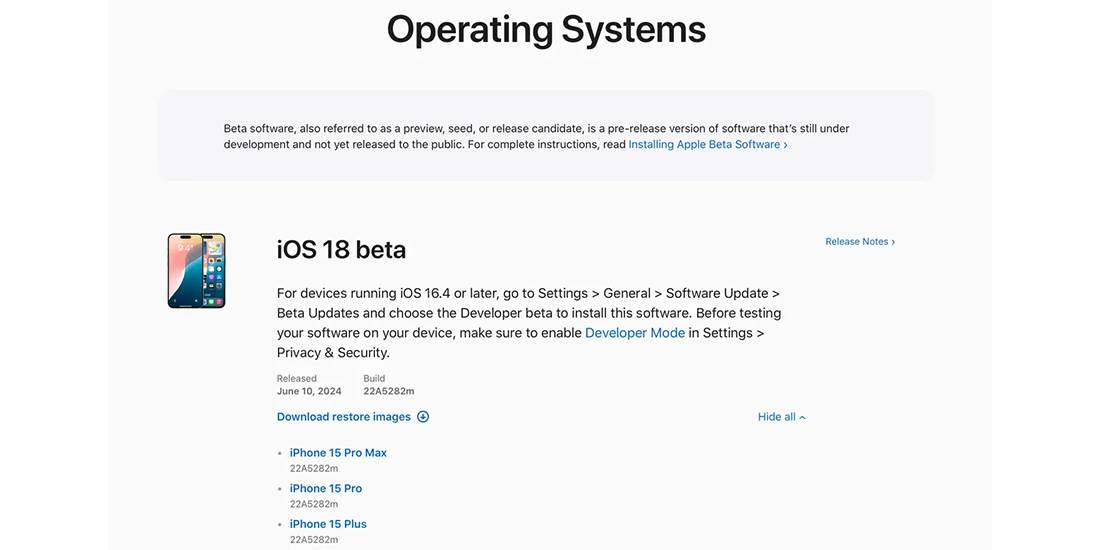
Task: Click the Operating Systems page title
Action: pyautogui.click(x=546, y=31)
